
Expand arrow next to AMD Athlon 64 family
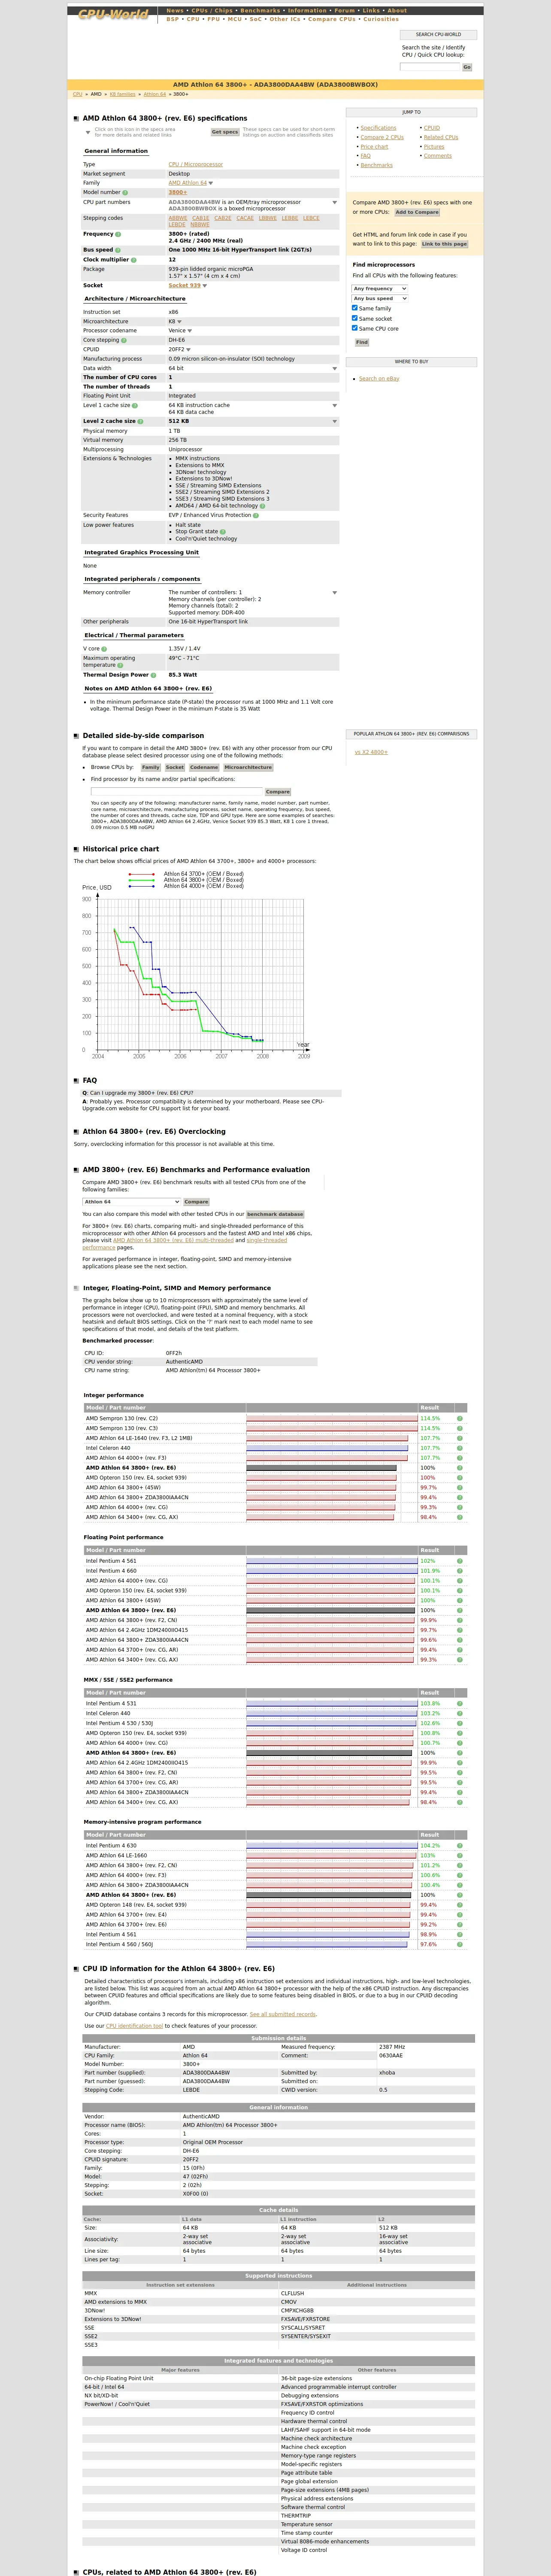pyautogui.click(x=211, y=183)
